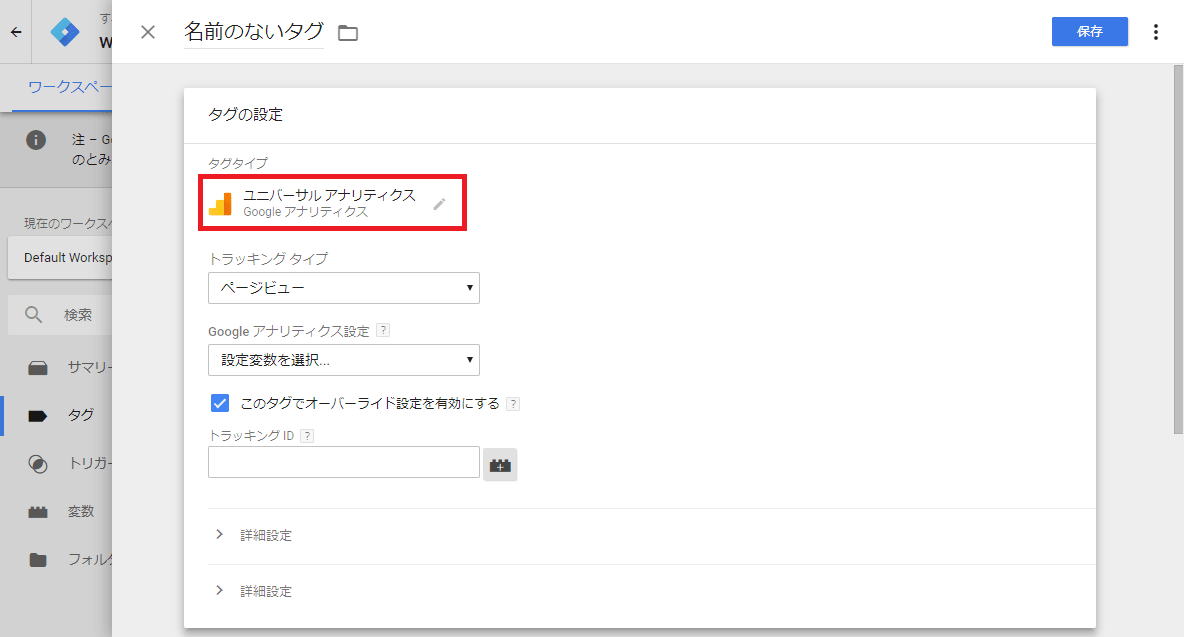Click the ユニバーサル アナリティクス tag type text
The image size is (1184, 637).
coord(329,195)
